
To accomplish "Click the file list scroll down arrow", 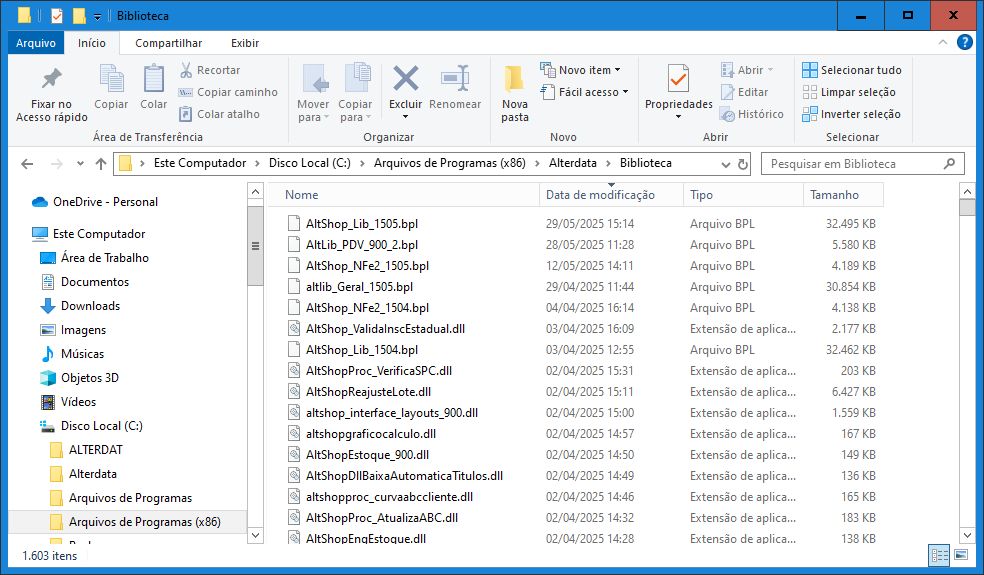I will pyautogui.click(x=967, y=535).
